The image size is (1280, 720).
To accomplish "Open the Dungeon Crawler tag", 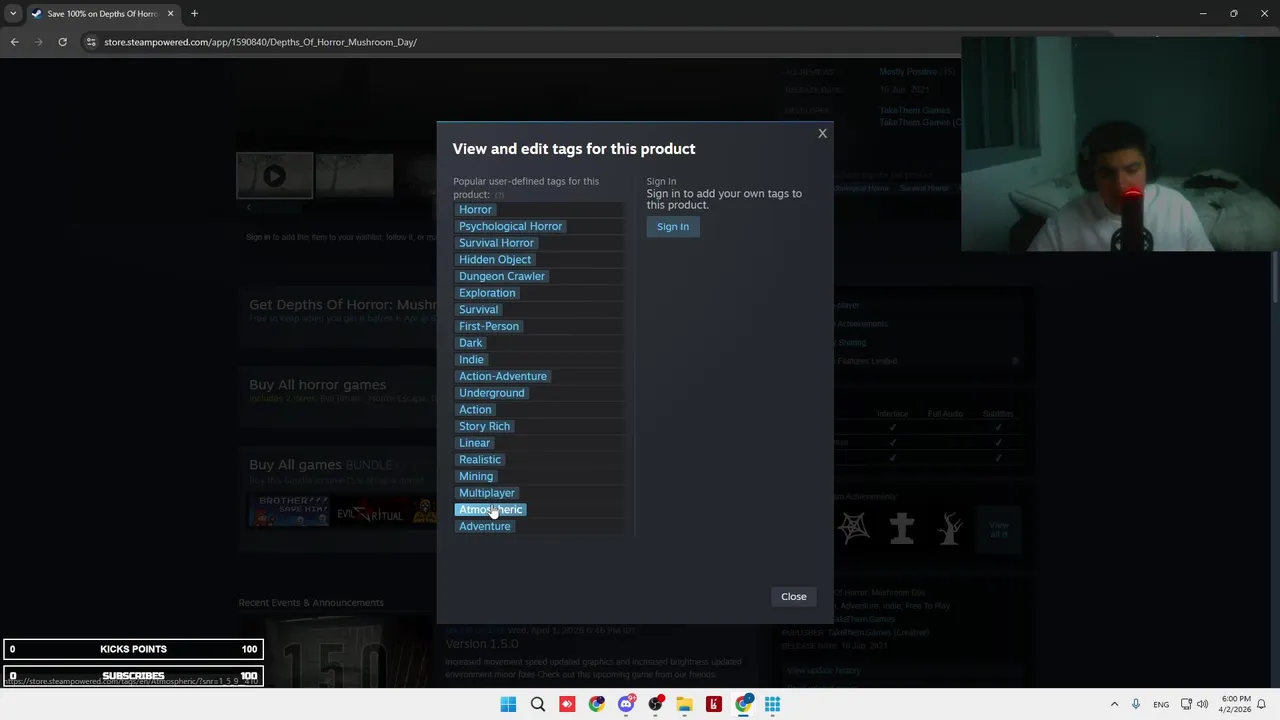I will (x=502, y=276).
